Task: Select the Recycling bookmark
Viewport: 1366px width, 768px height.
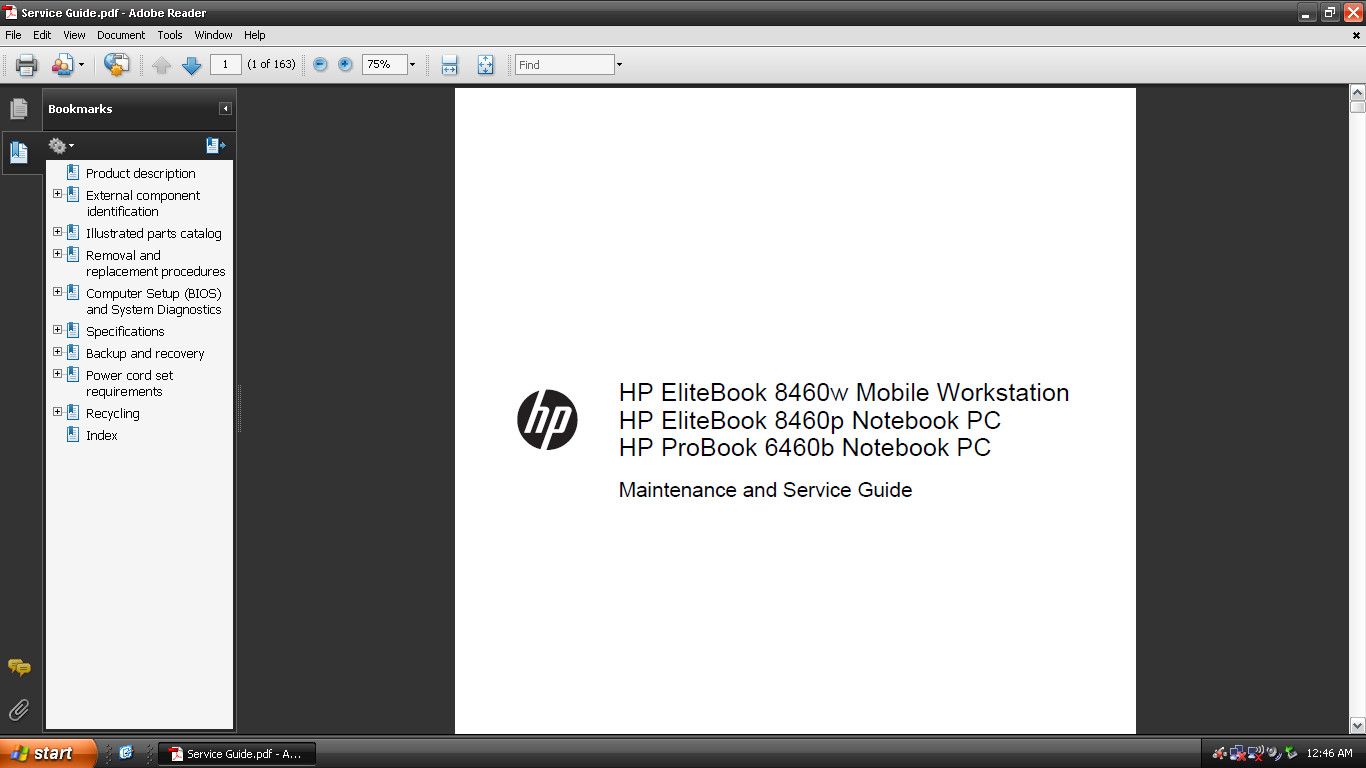Action: coord(113,413)
